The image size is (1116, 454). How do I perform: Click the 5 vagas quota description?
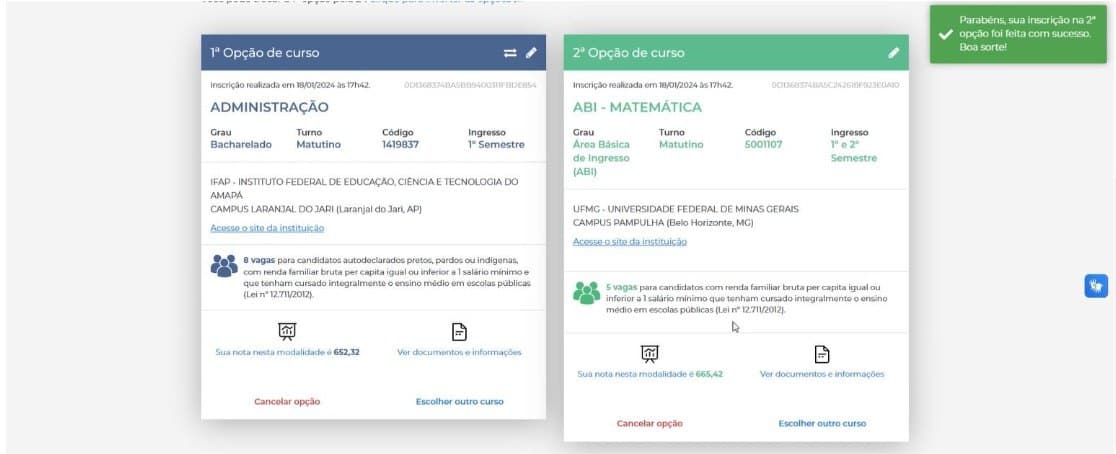(x=747, y=299)
